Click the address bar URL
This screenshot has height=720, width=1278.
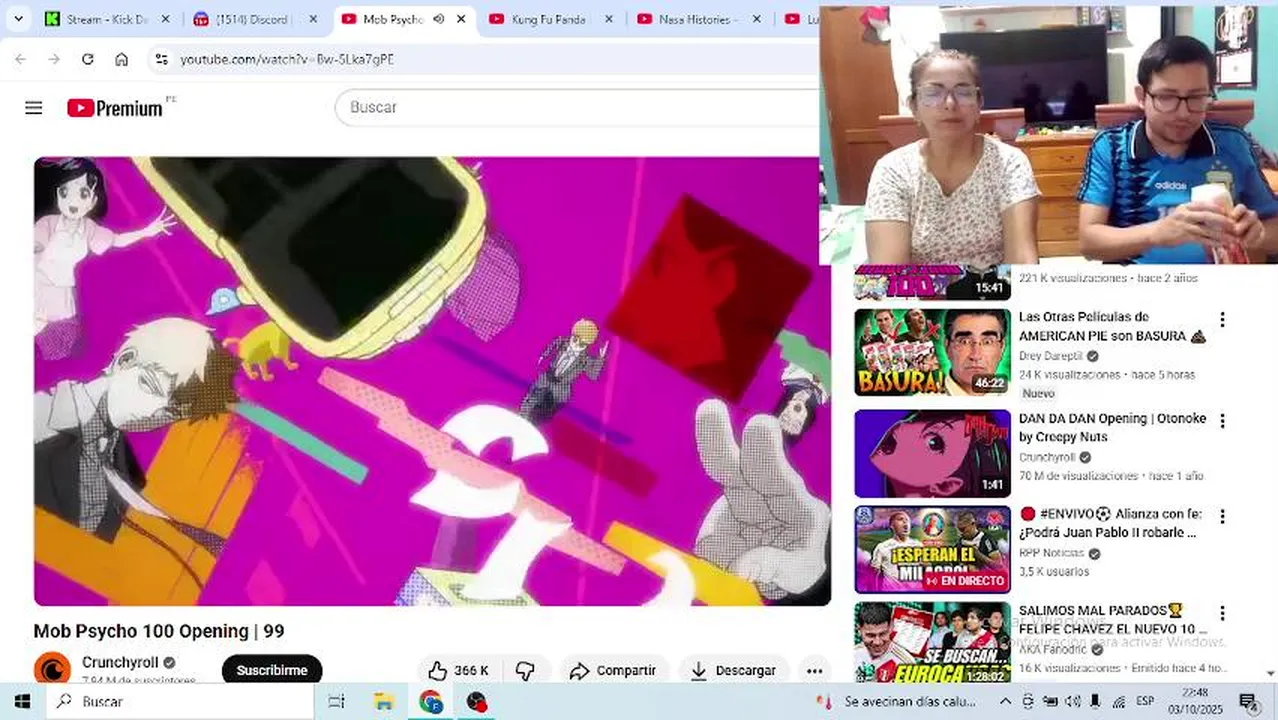point(287,59)
